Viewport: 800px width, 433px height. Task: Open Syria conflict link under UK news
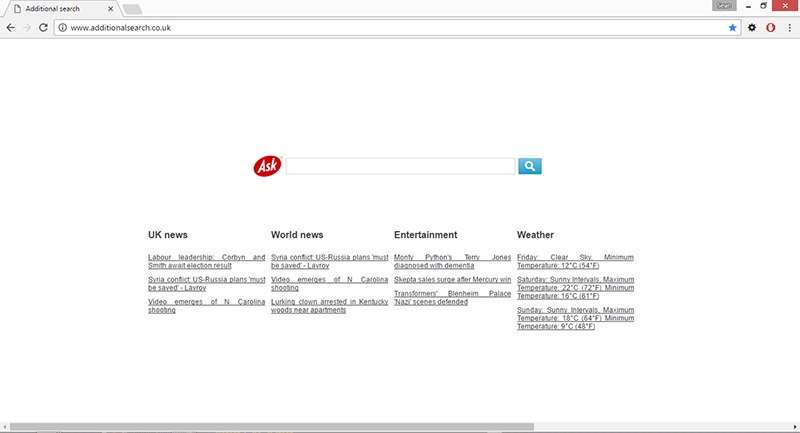[x=207, y=284]
